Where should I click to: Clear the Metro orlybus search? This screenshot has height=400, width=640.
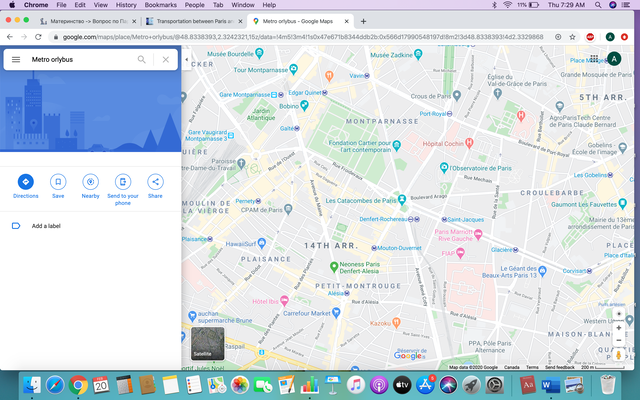click(166, 60)
